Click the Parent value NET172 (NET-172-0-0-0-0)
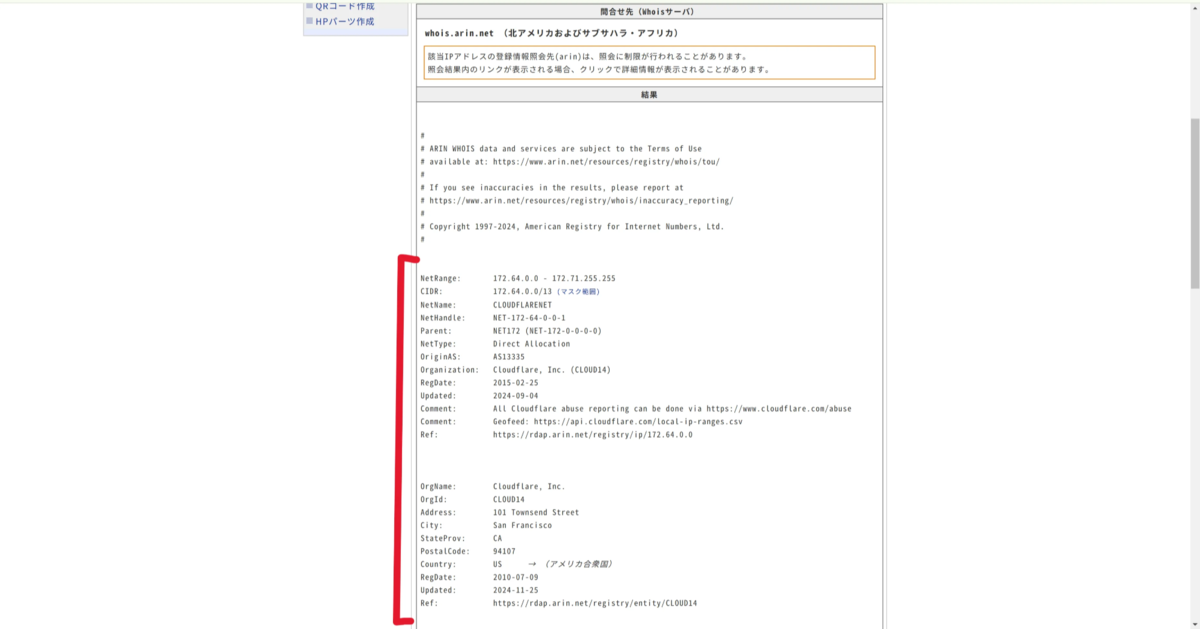Image resolution: width=1200 pixels, height=629 pixels. pos(547,330)
